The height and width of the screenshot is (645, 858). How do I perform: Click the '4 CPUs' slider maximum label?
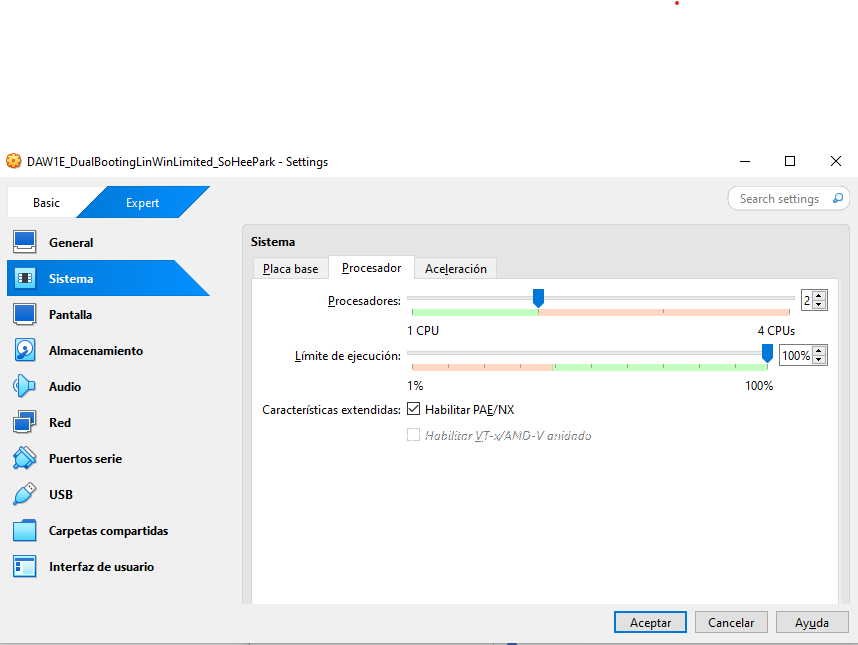coord(776,330)
